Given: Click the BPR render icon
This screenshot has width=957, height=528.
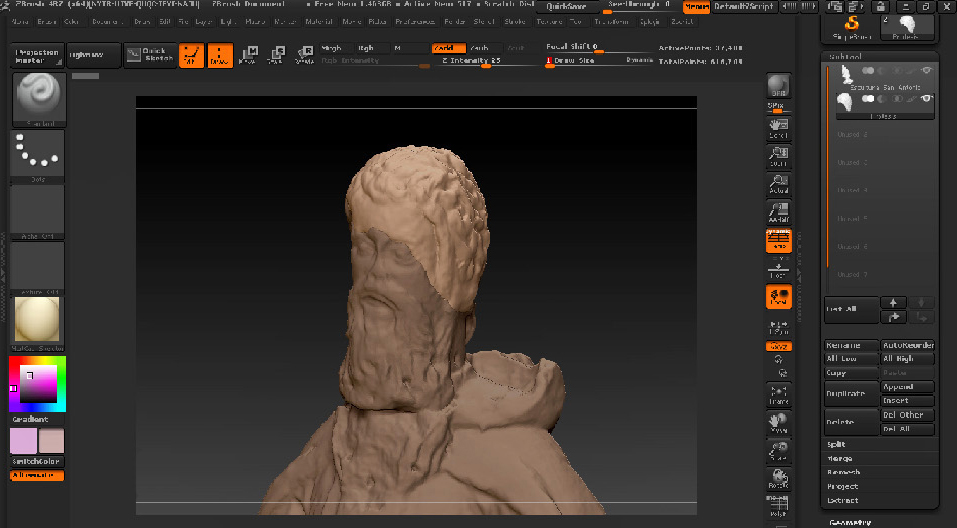Looking at the screenshot, I should (778, 86).
